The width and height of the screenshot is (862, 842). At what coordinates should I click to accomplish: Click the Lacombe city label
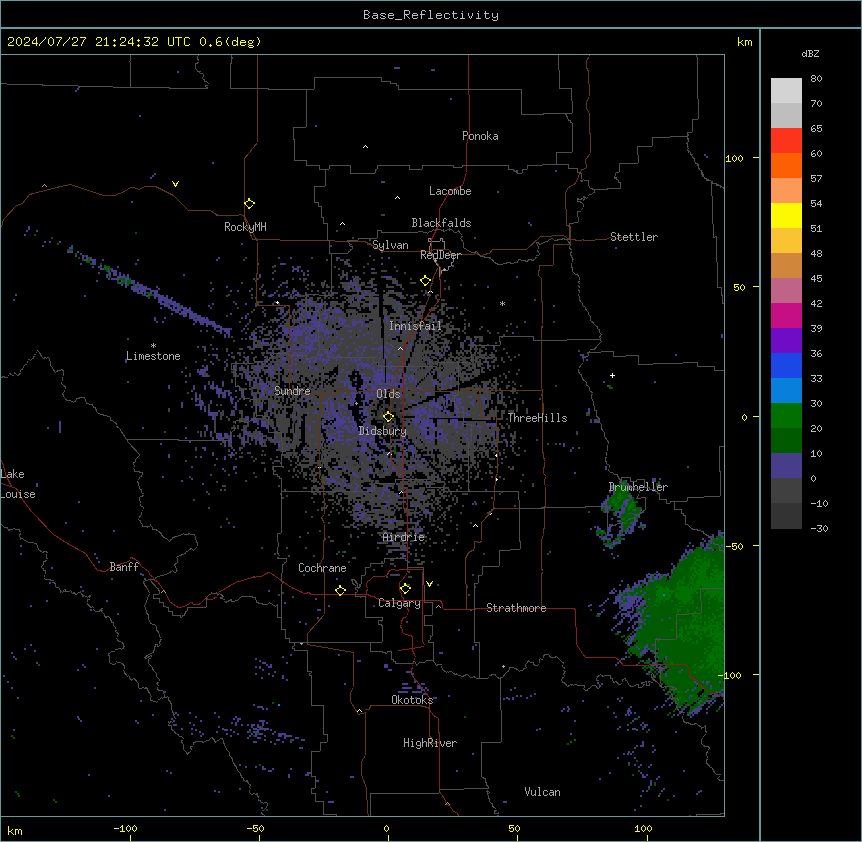[x=450, y=191]
